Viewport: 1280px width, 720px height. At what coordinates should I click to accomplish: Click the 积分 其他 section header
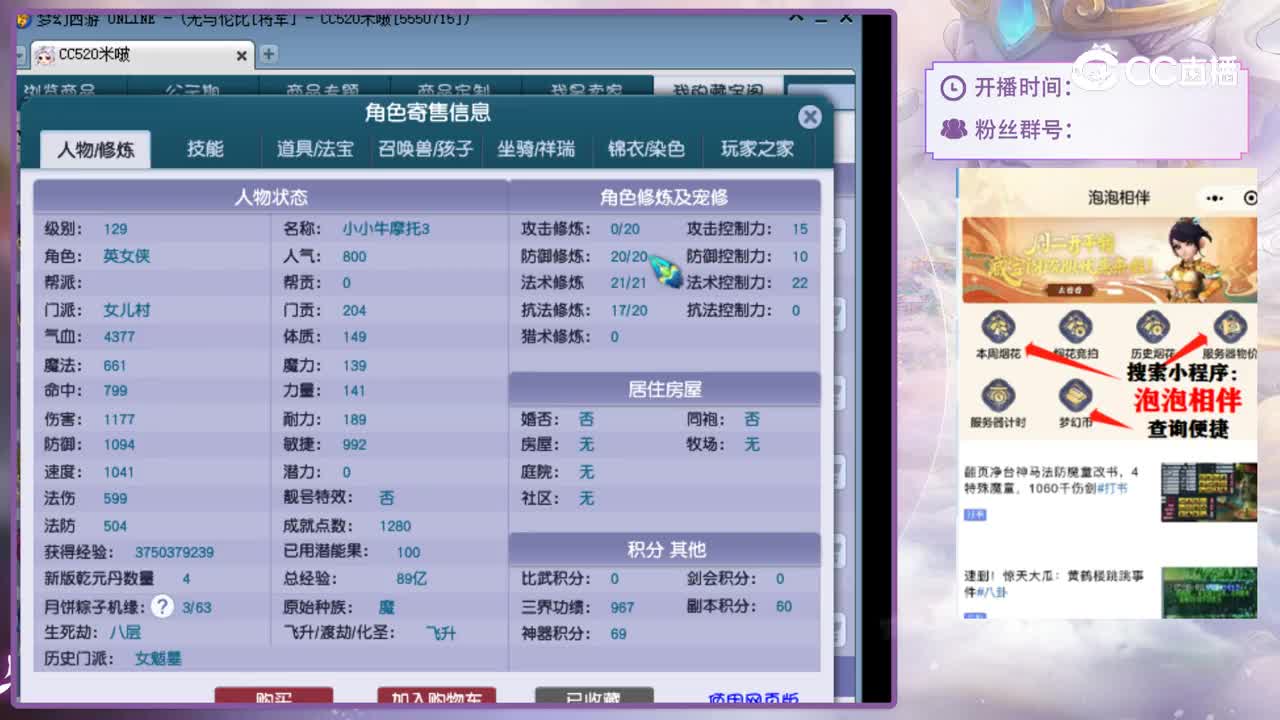pyautogui.click(x=664, y=549)
